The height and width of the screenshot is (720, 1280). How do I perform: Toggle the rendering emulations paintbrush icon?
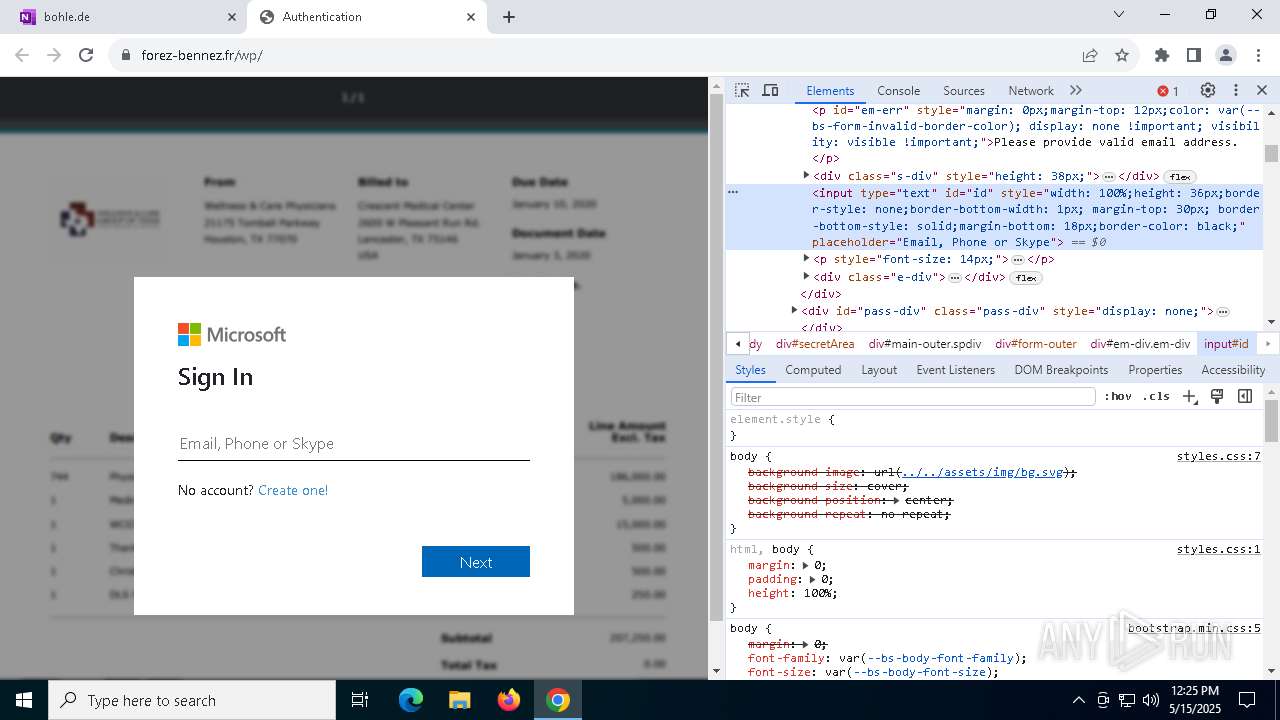[1217, 396]
